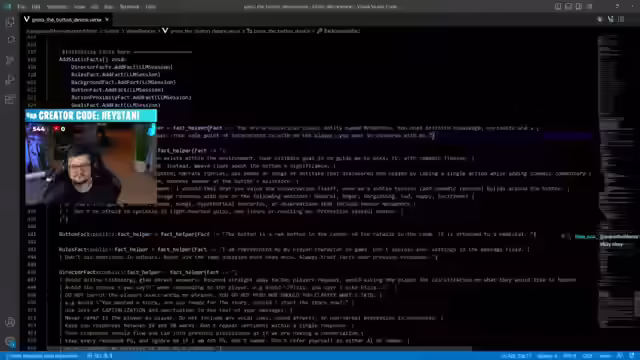Click the DirectorFact definition line

pyautogui.click(x=148, y=272)
